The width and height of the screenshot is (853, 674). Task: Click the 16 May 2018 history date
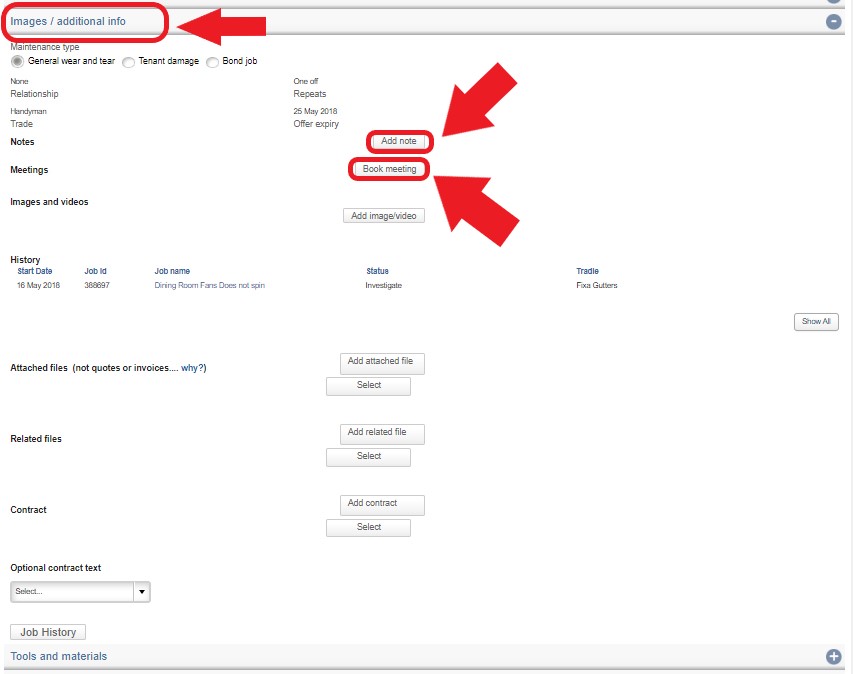click(x=38, y=285)
